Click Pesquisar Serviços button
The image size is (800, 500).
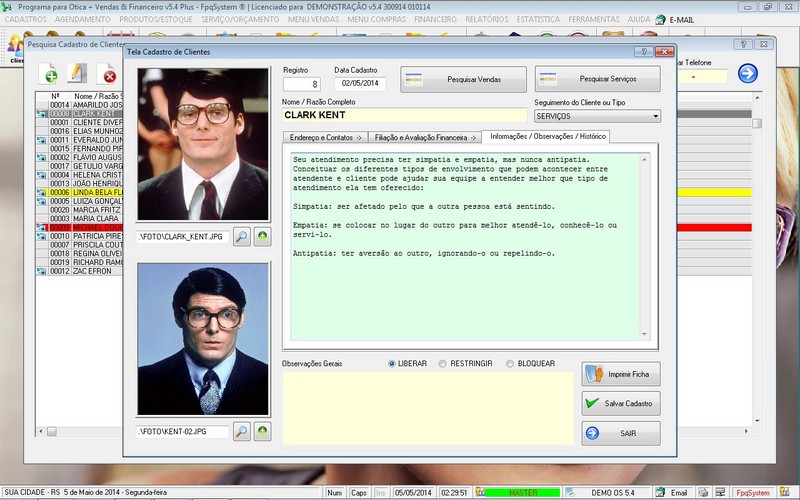coord(597,79)
